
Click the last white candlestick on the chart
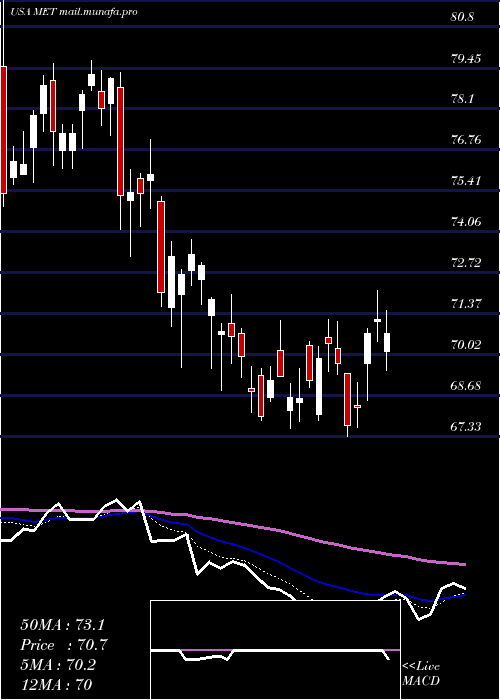click(x=387, y=342)
